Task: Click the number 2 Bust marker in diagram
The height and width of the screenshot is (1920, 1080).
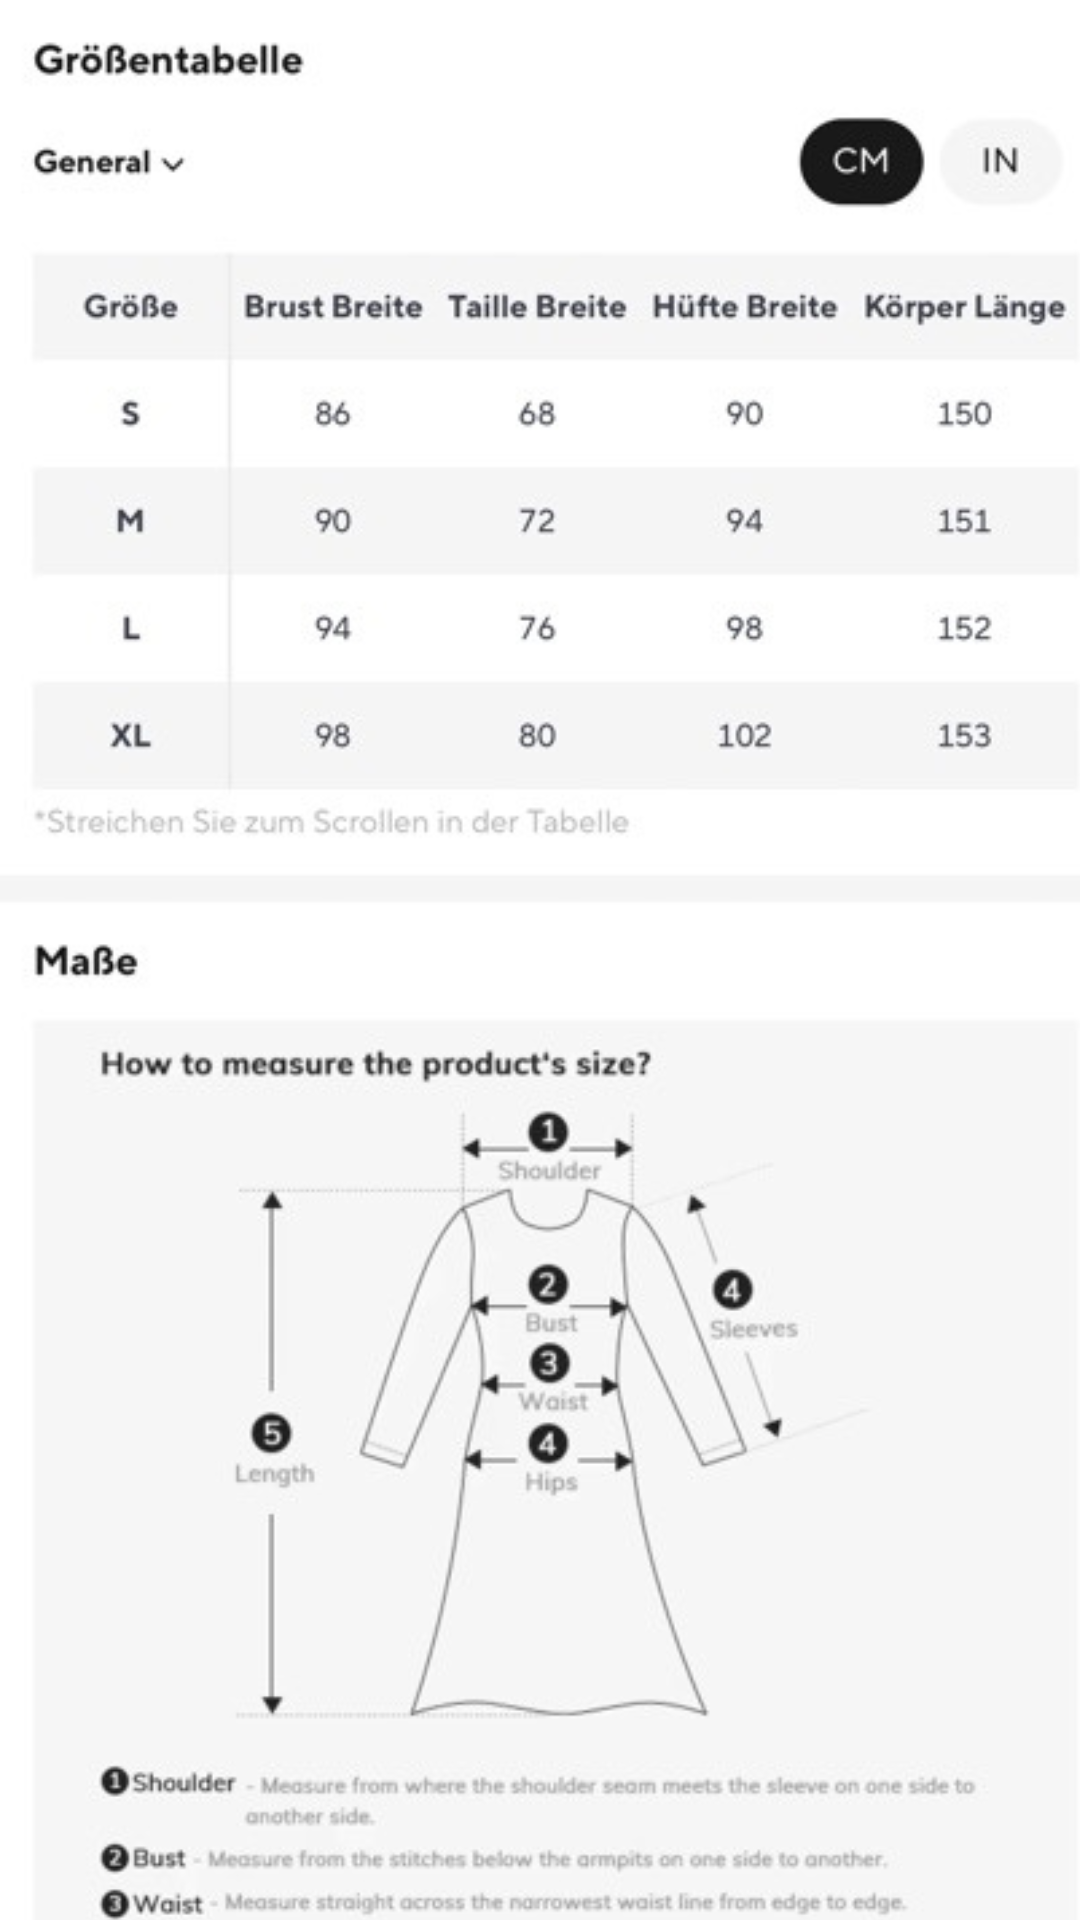Action: [548, 1285]
